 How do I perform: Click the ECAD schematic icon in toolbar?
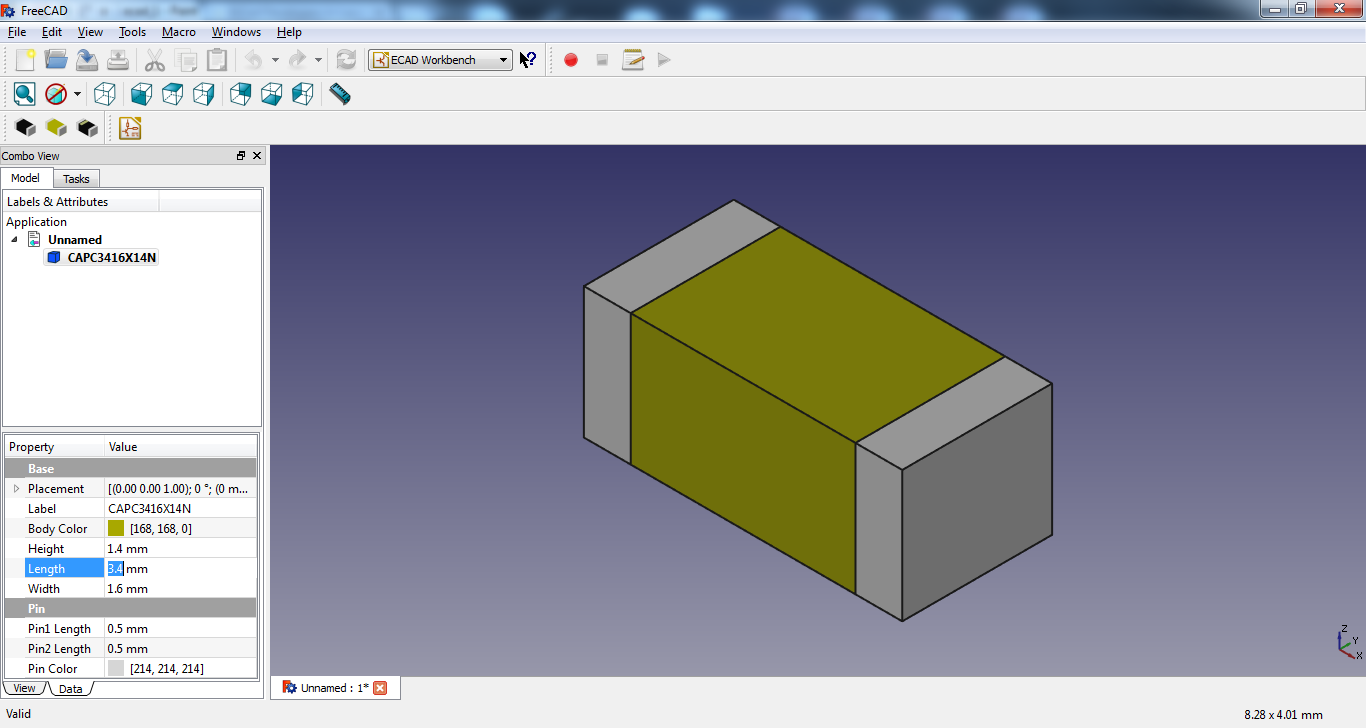pos(131,128)
